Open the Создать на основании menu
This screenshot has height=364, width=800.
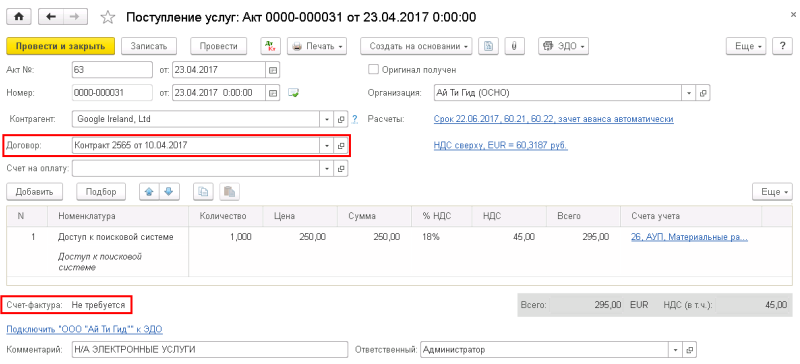416,46
